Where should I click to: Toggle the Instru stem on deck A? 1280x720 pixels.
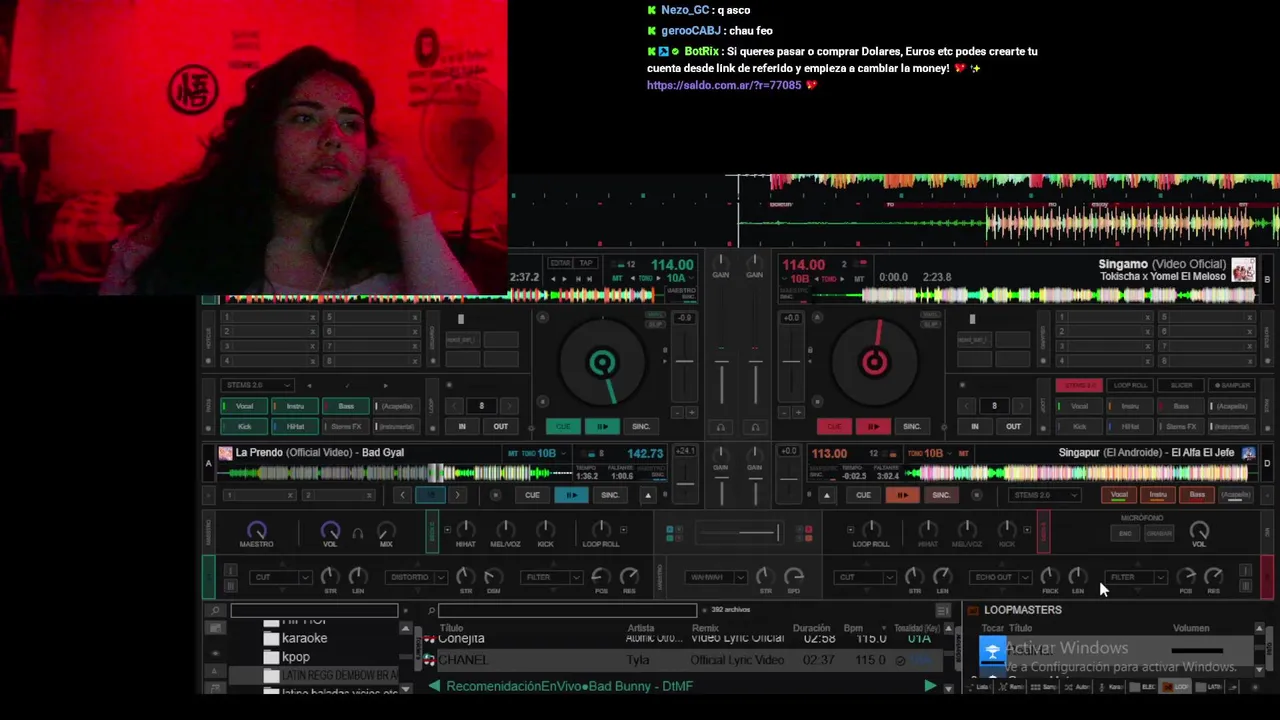[295, 406]
